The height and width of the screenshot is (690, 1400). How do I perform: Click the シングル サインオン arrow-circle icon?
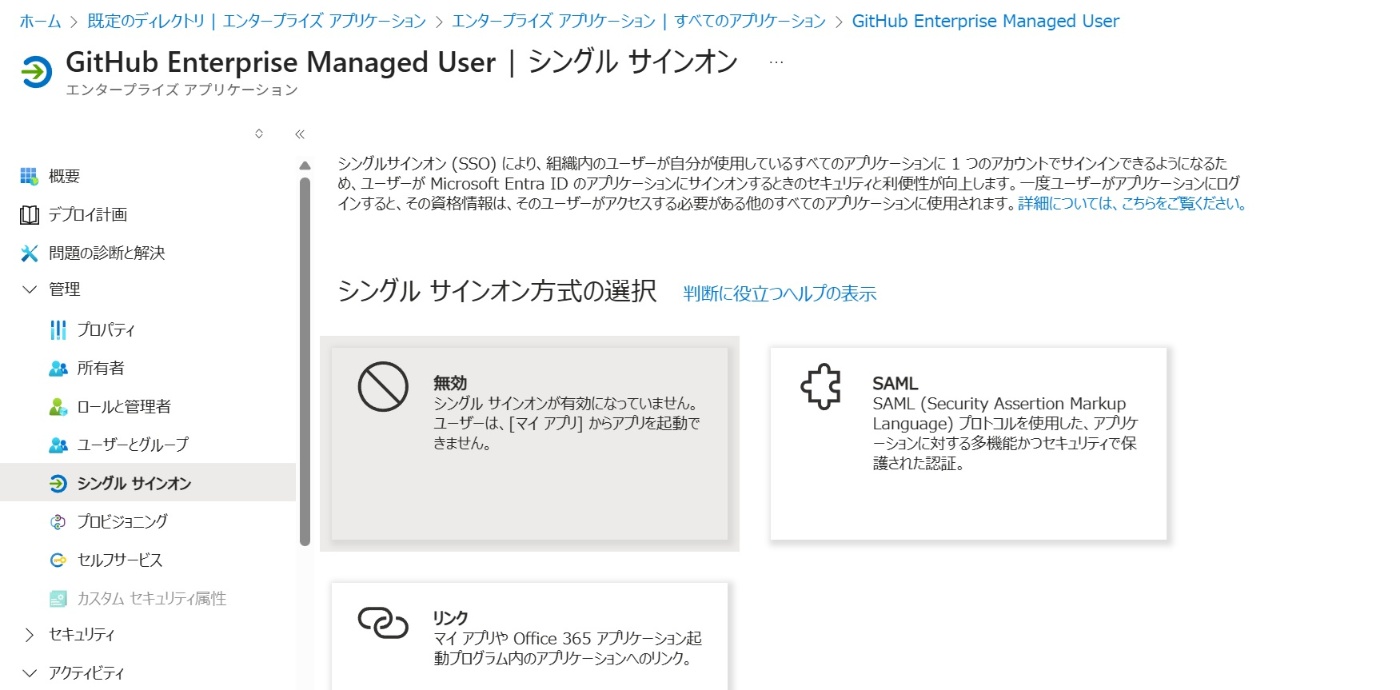58,483
